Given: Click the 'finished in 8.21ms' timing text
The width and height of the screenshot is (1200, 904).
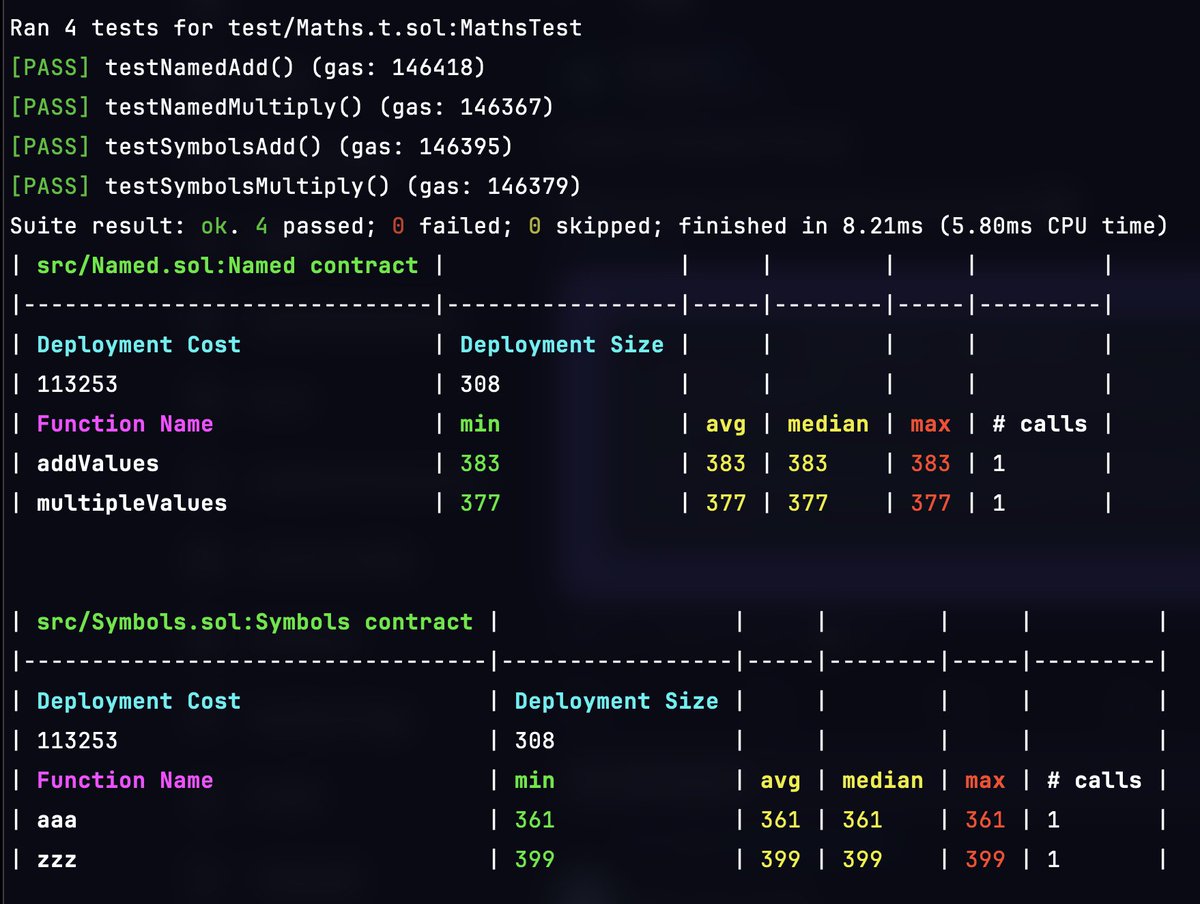Looking at the screenshot, I should 800,226.
